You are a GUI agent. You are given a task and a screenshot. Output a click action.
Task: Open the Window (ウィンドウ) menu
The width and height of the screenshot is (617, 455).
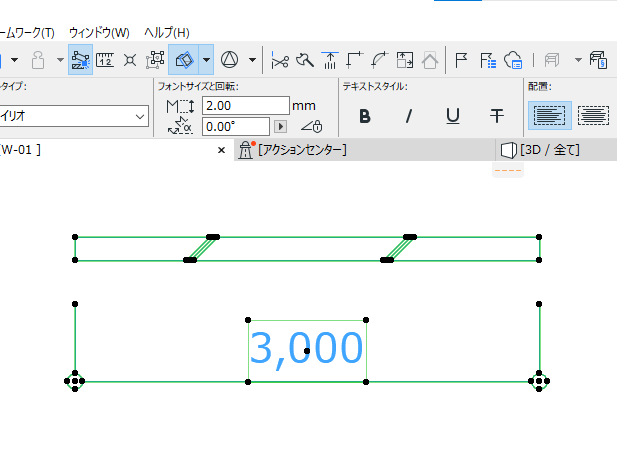(x=99, y=33)
